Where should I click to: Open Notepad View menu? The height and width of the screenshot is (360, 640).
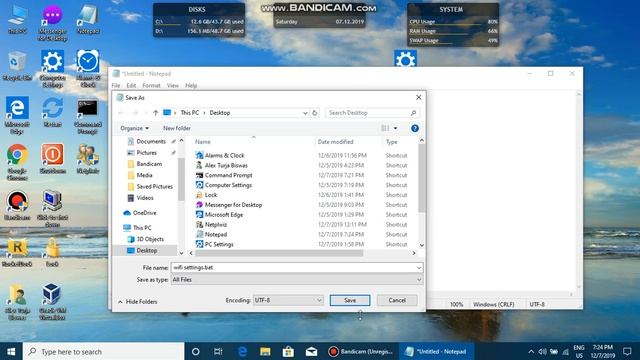173,85
